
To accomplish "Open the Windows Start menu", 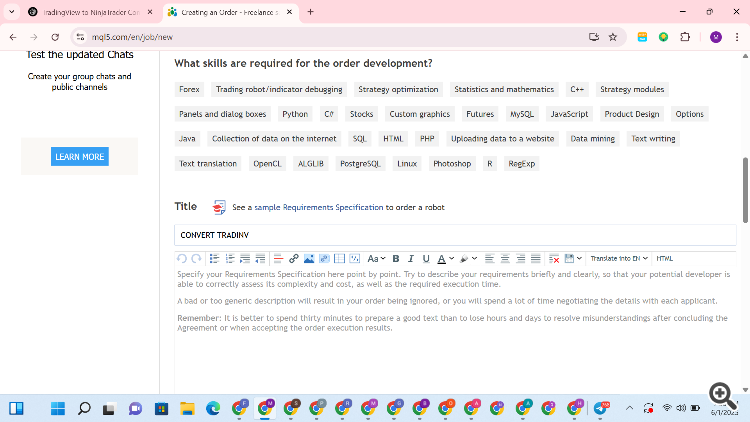I will point(58,409).
